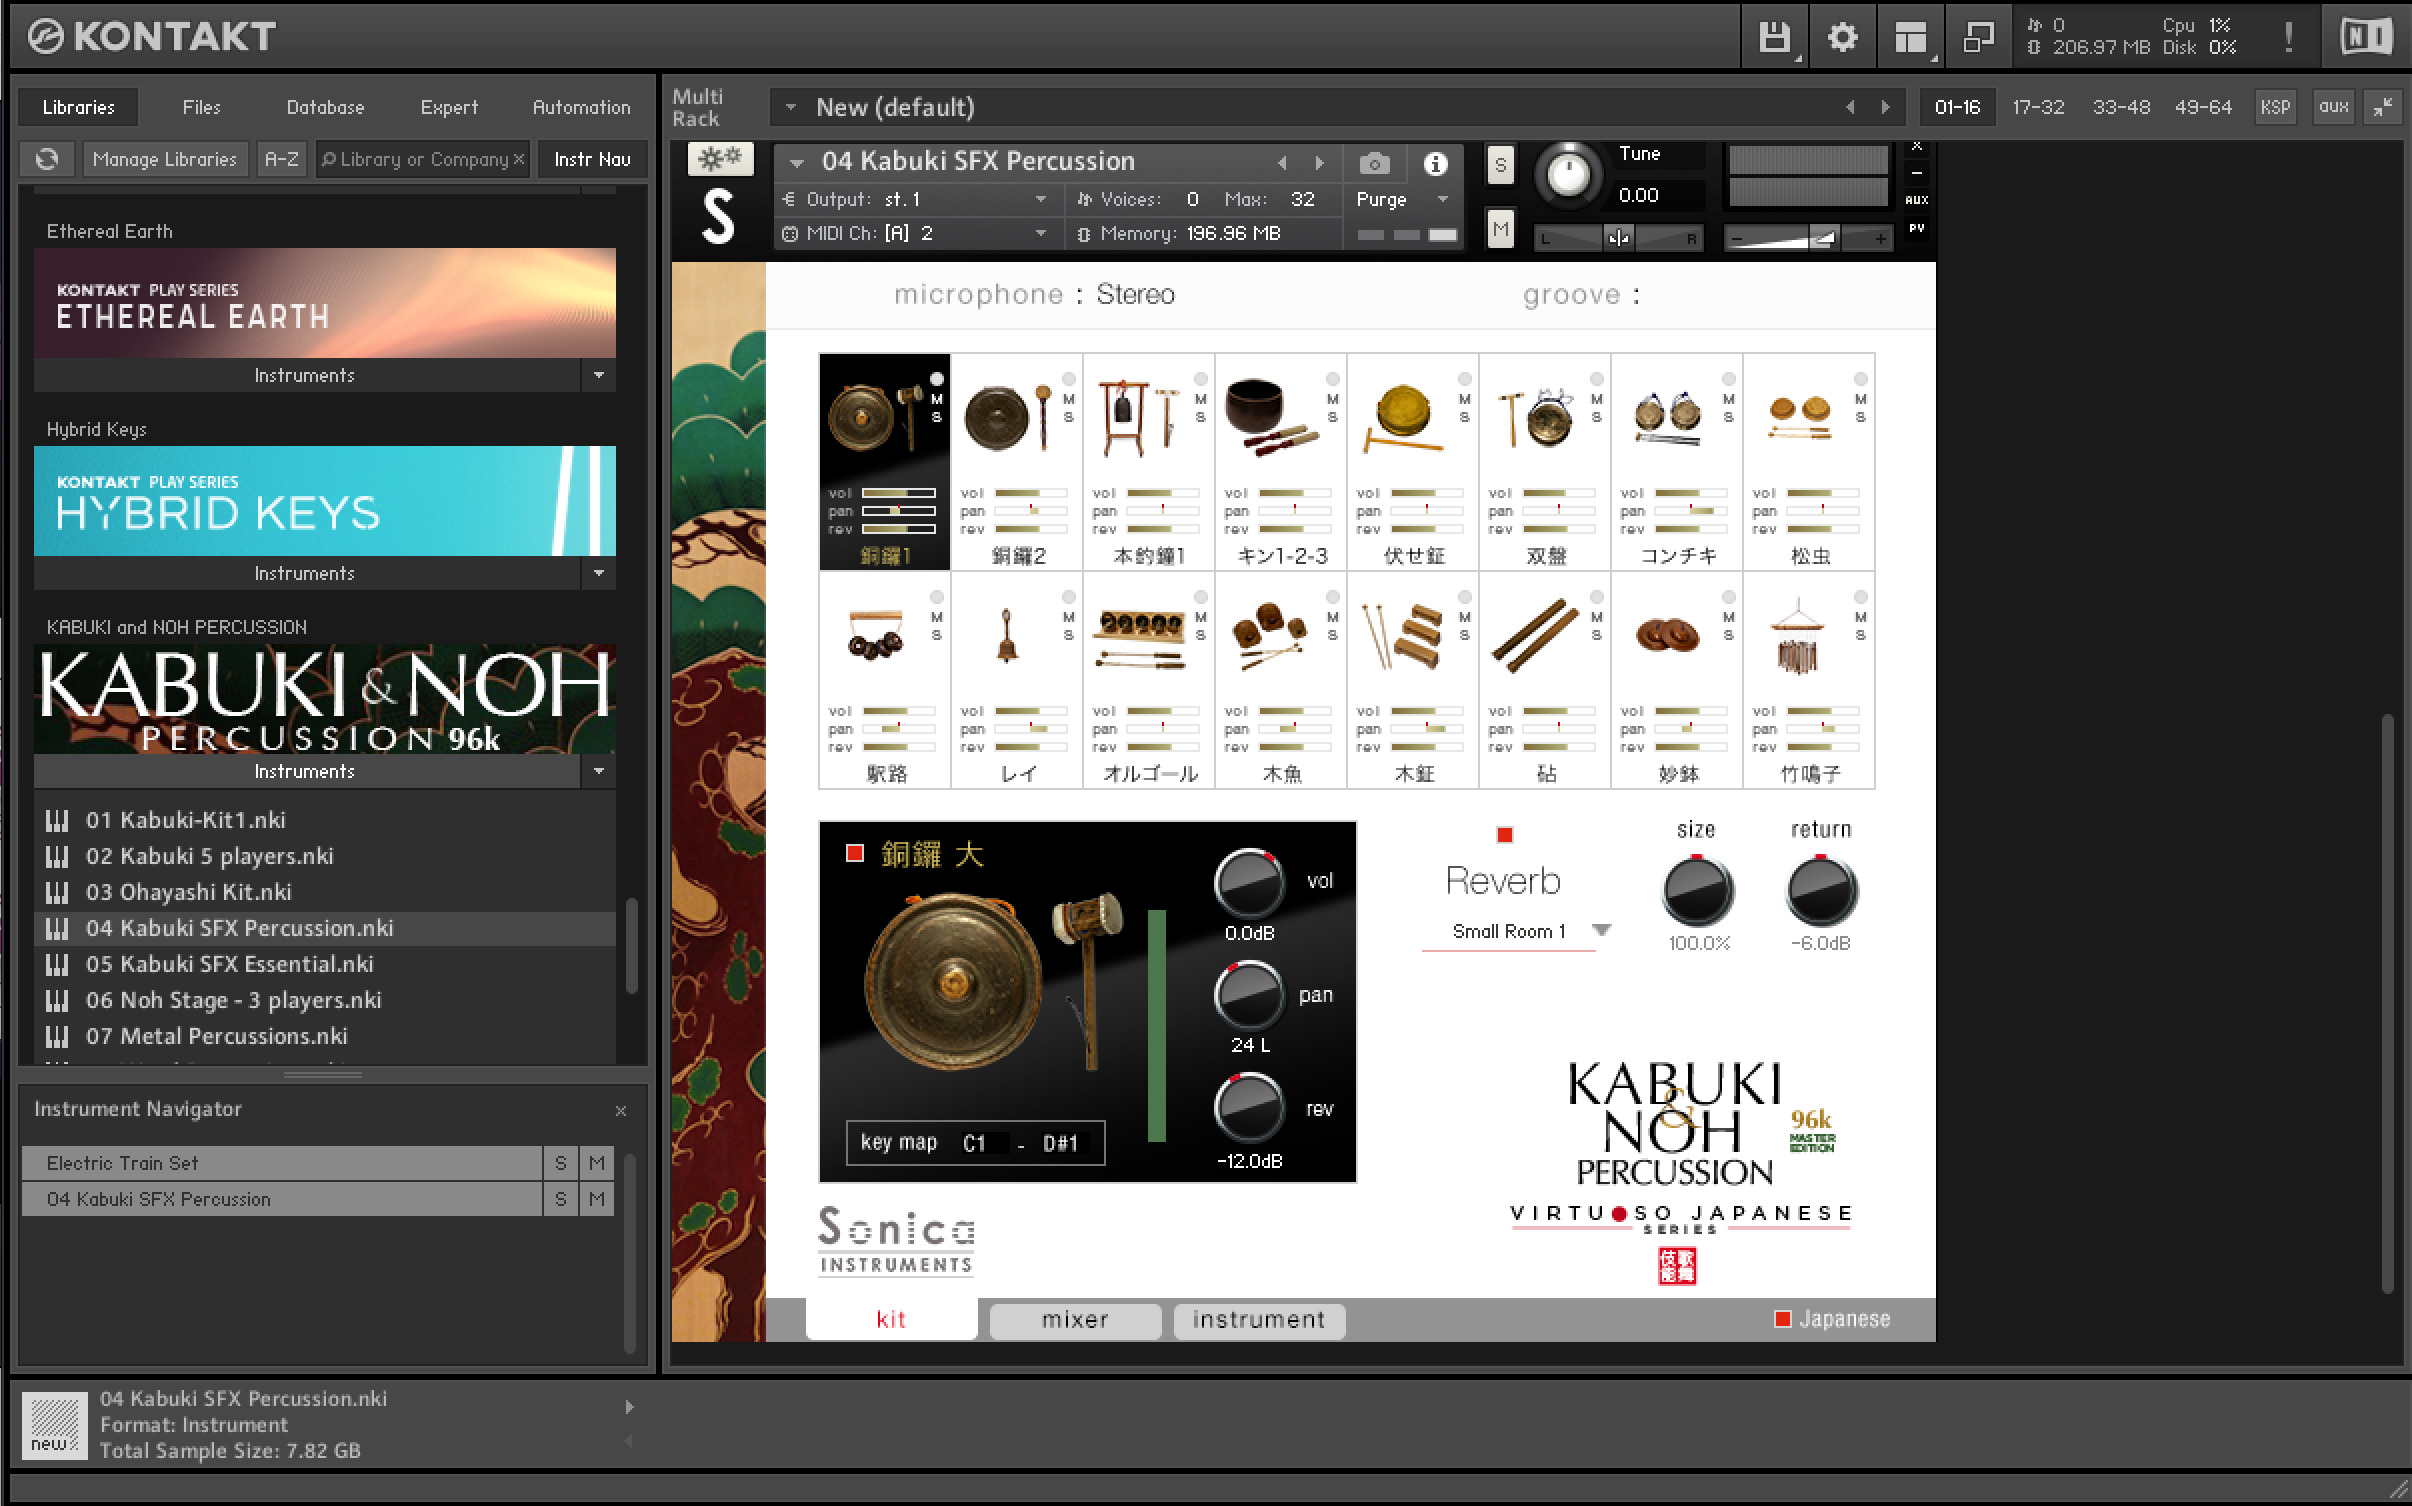Select the 砧 wooden sticks cell

coord(1544,680)
